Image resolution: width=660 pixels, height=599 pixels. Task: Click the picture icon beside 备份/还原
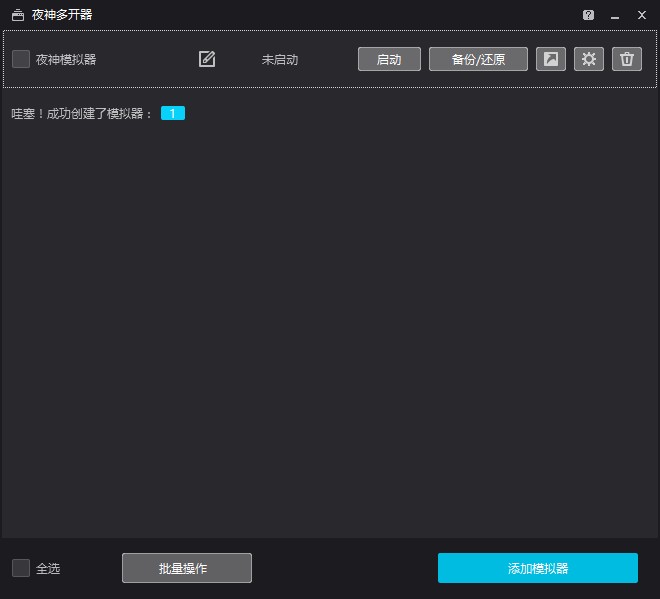tap(551, 59)
